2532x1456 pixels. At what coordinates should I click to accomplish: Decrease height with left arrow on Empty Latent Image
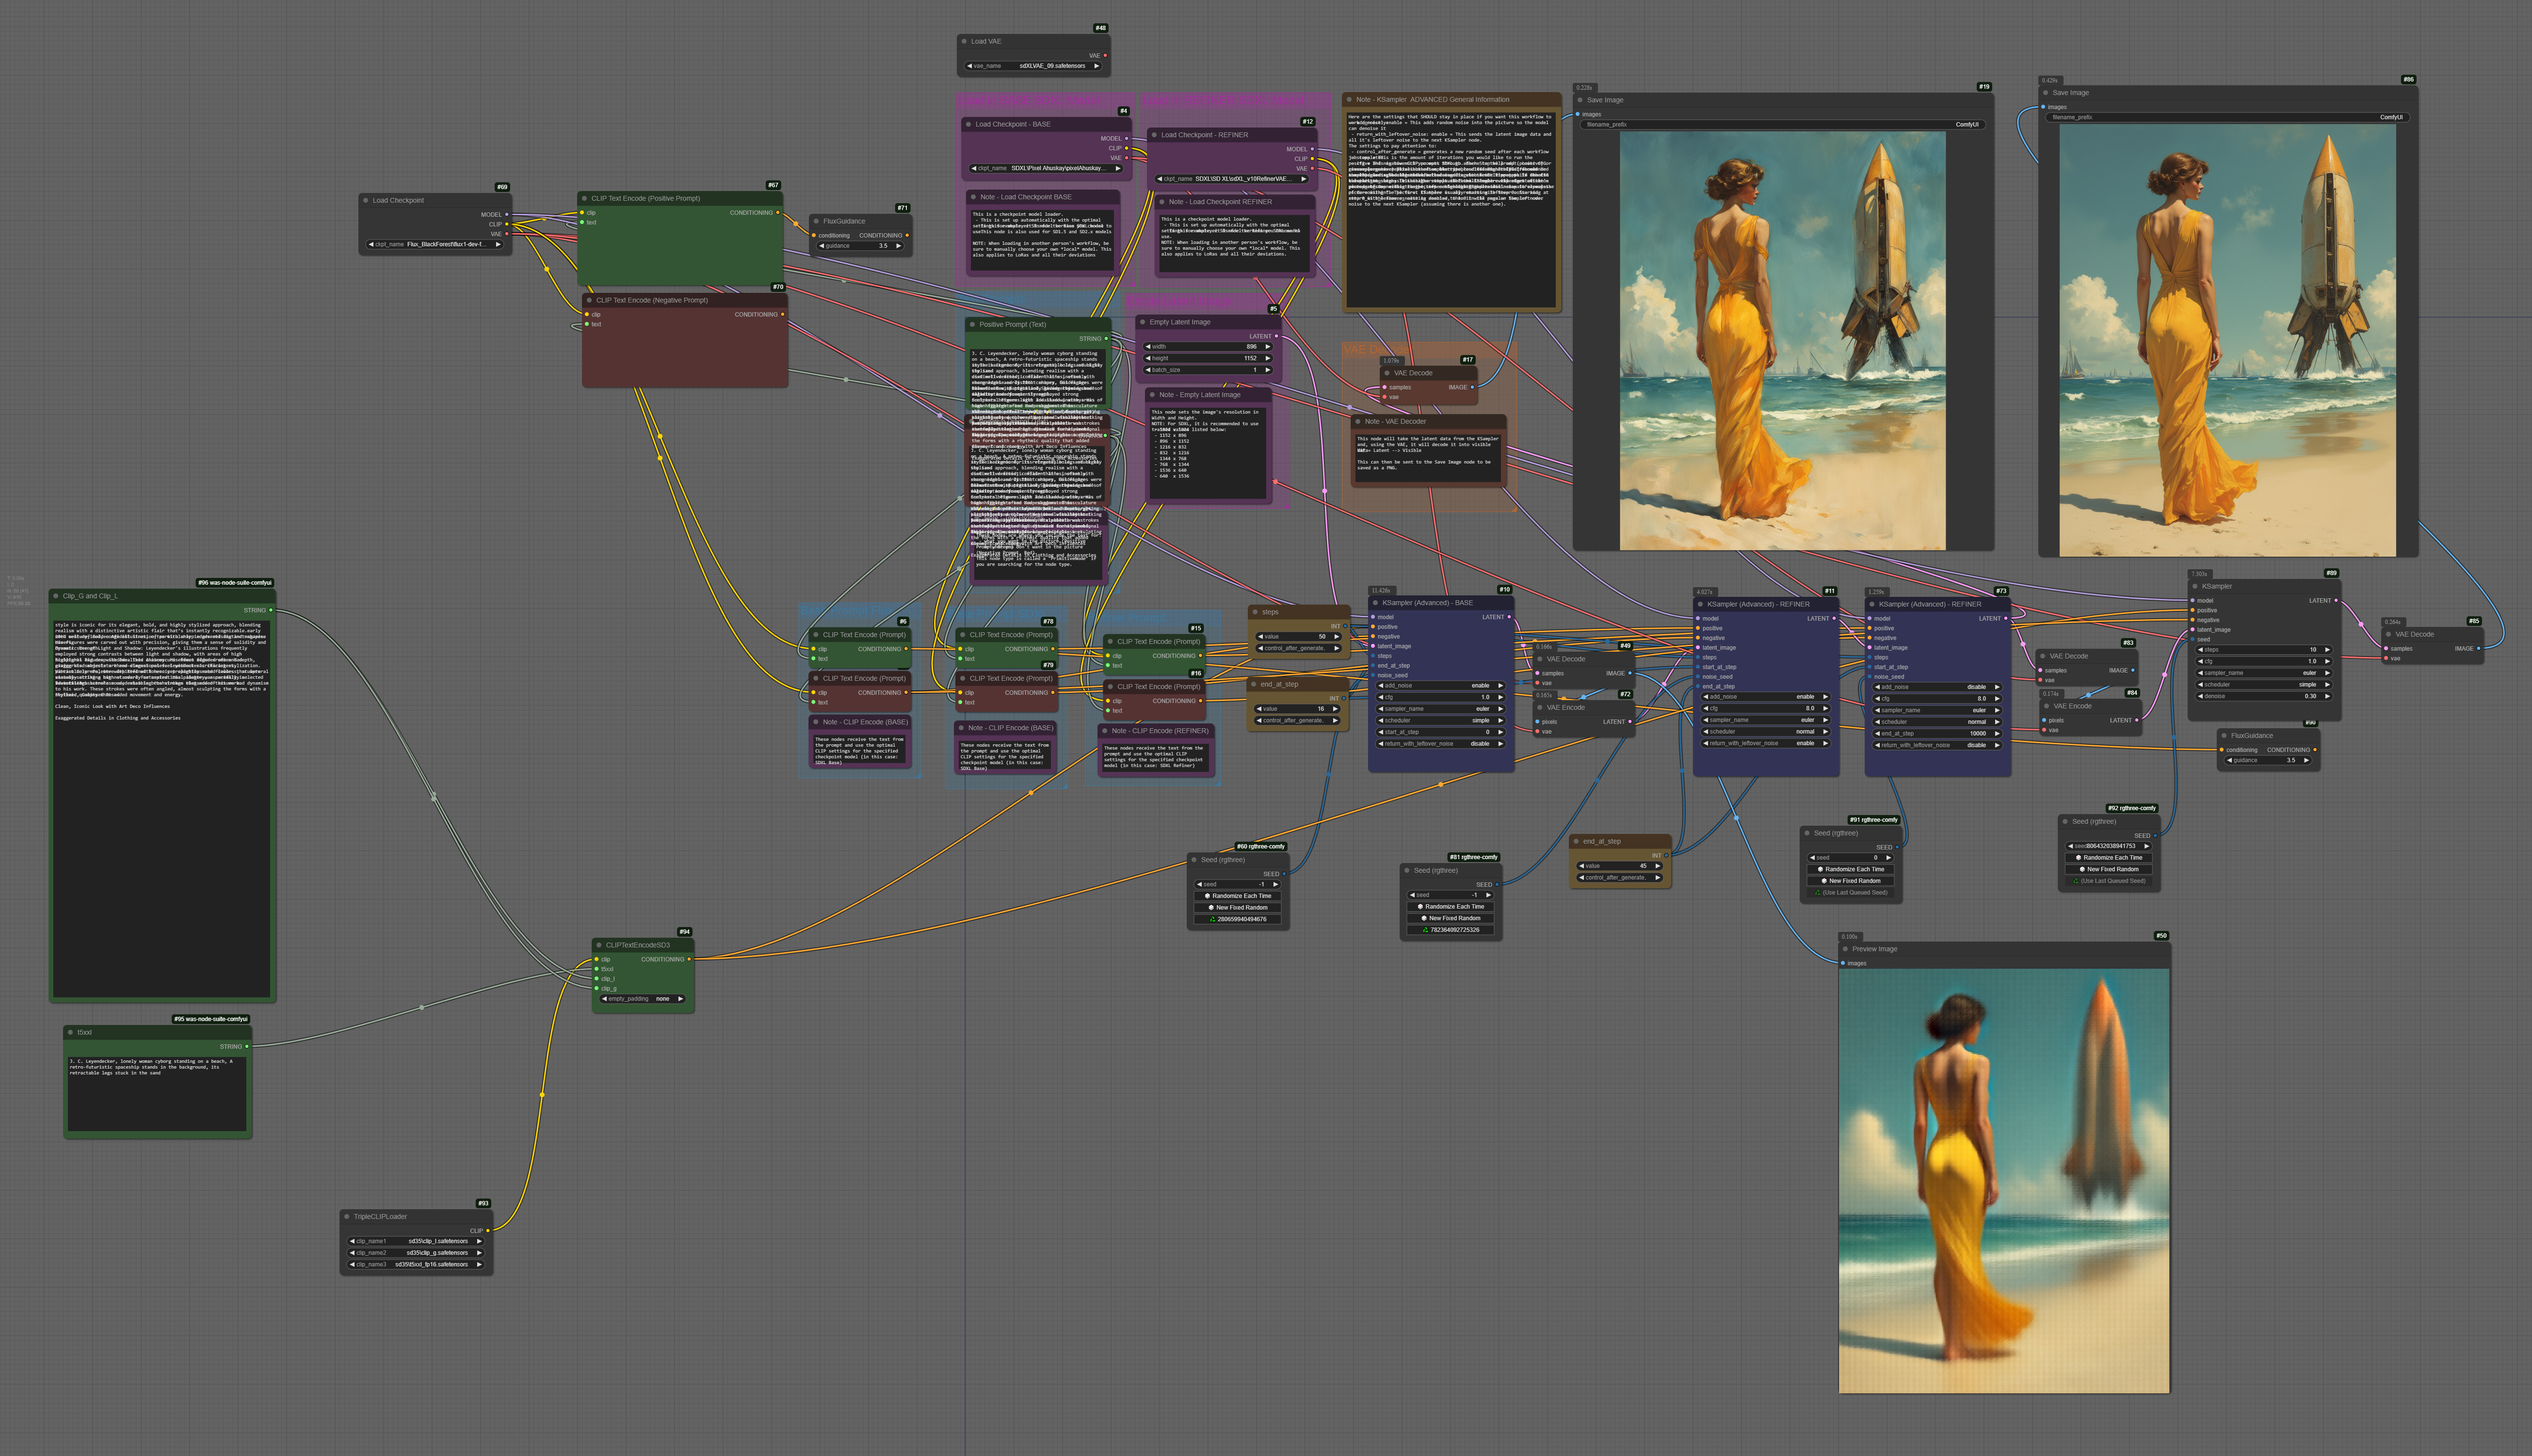point(1148,358)
